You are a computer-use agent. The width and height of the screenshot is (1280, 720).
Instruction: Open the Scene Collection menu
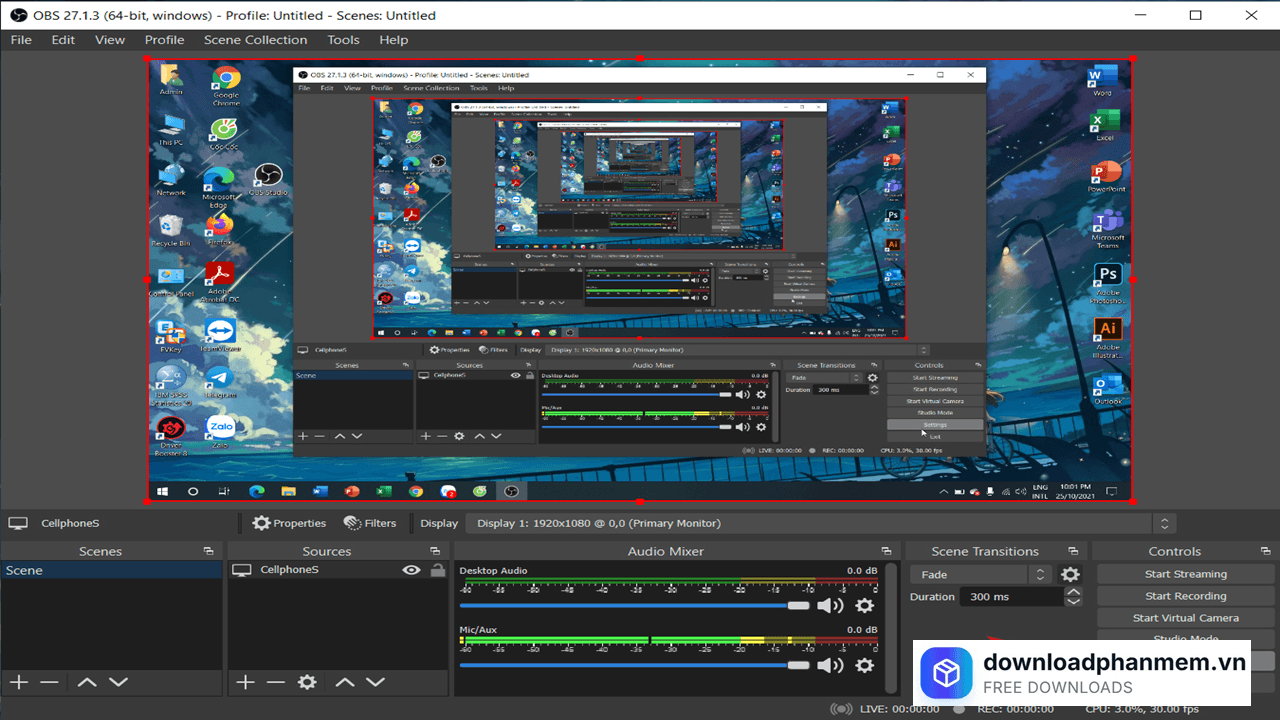pyautogui.click(x=255, y=40)
